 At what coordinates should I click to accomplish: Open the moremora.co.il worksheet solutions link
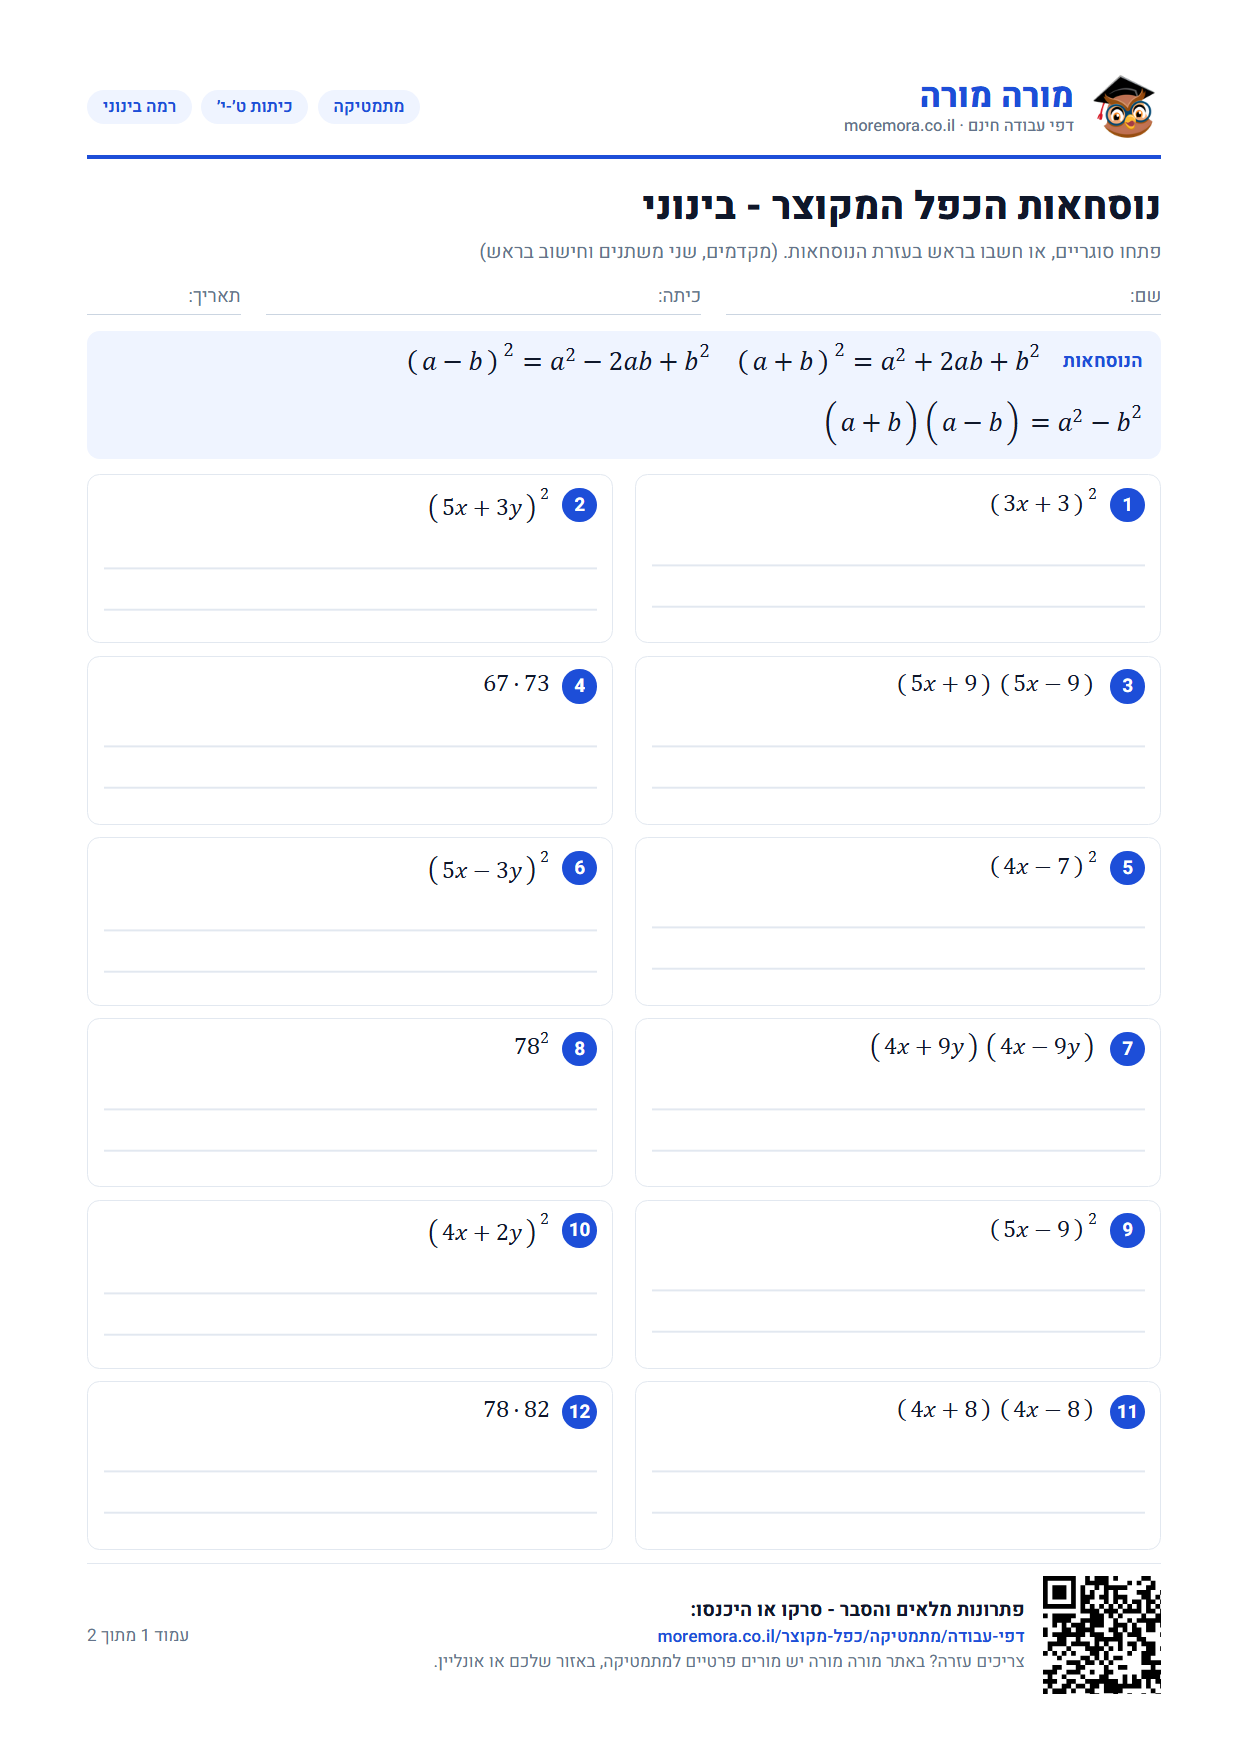(841, 1636)
